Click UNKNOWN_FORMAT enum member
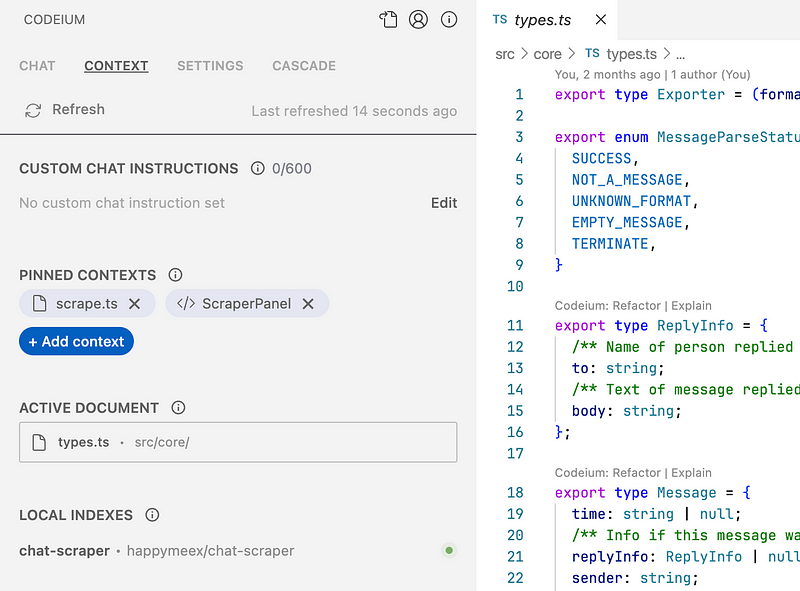The height and width of the screenshot is (591, 800). pos(631,202)
